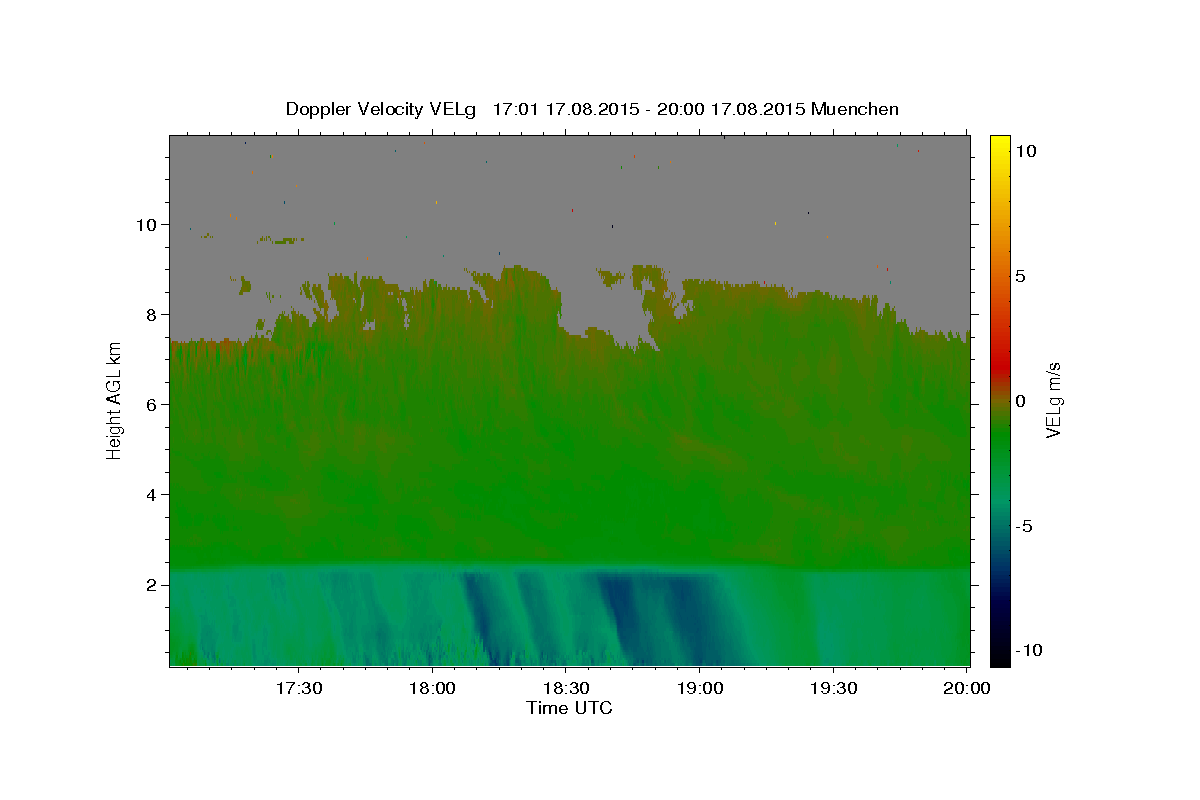Click the 17:30 time tick label
Viewport: 1200px width, 800px height.
[x=299, y=688]
